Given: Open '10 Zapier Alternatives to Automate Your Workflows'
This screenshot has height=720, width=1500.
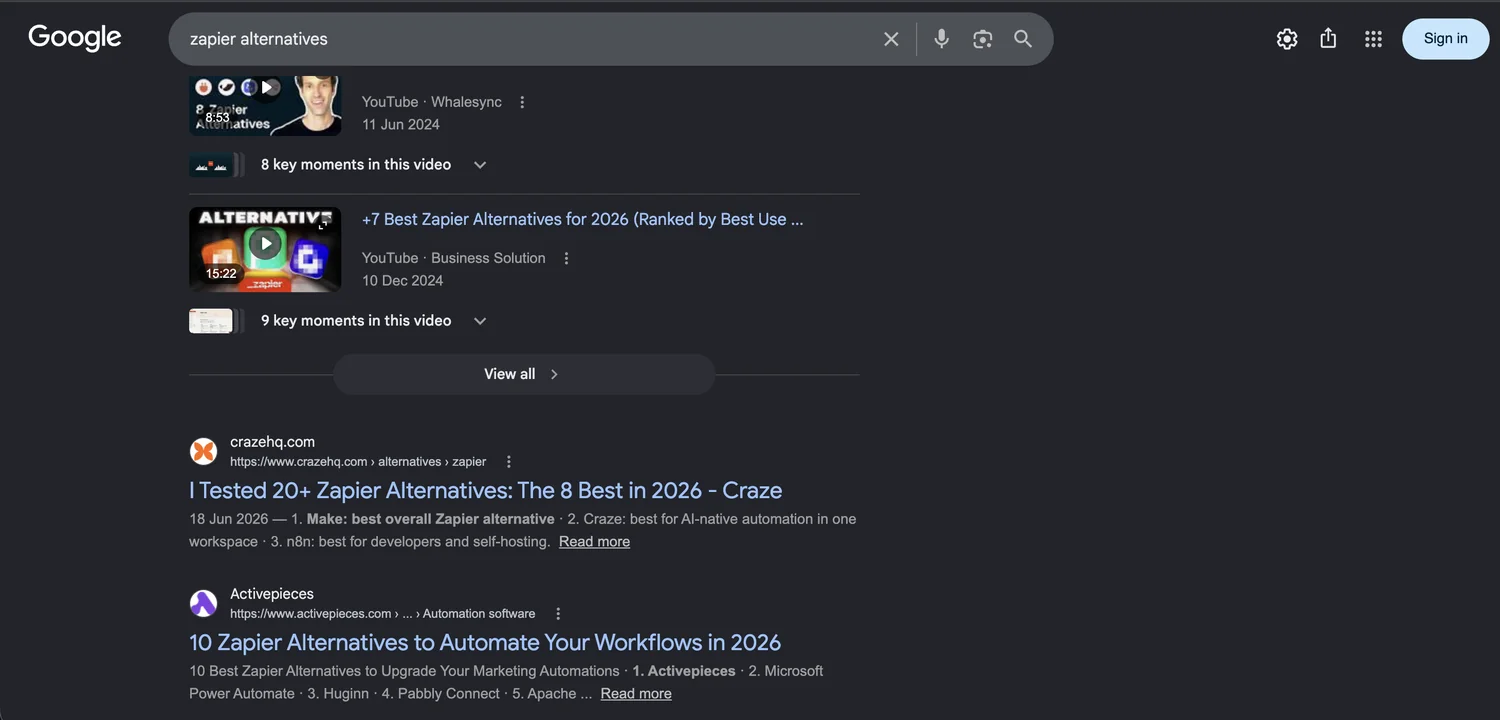Looking at the screenshot, I should (x=485, y=643).
